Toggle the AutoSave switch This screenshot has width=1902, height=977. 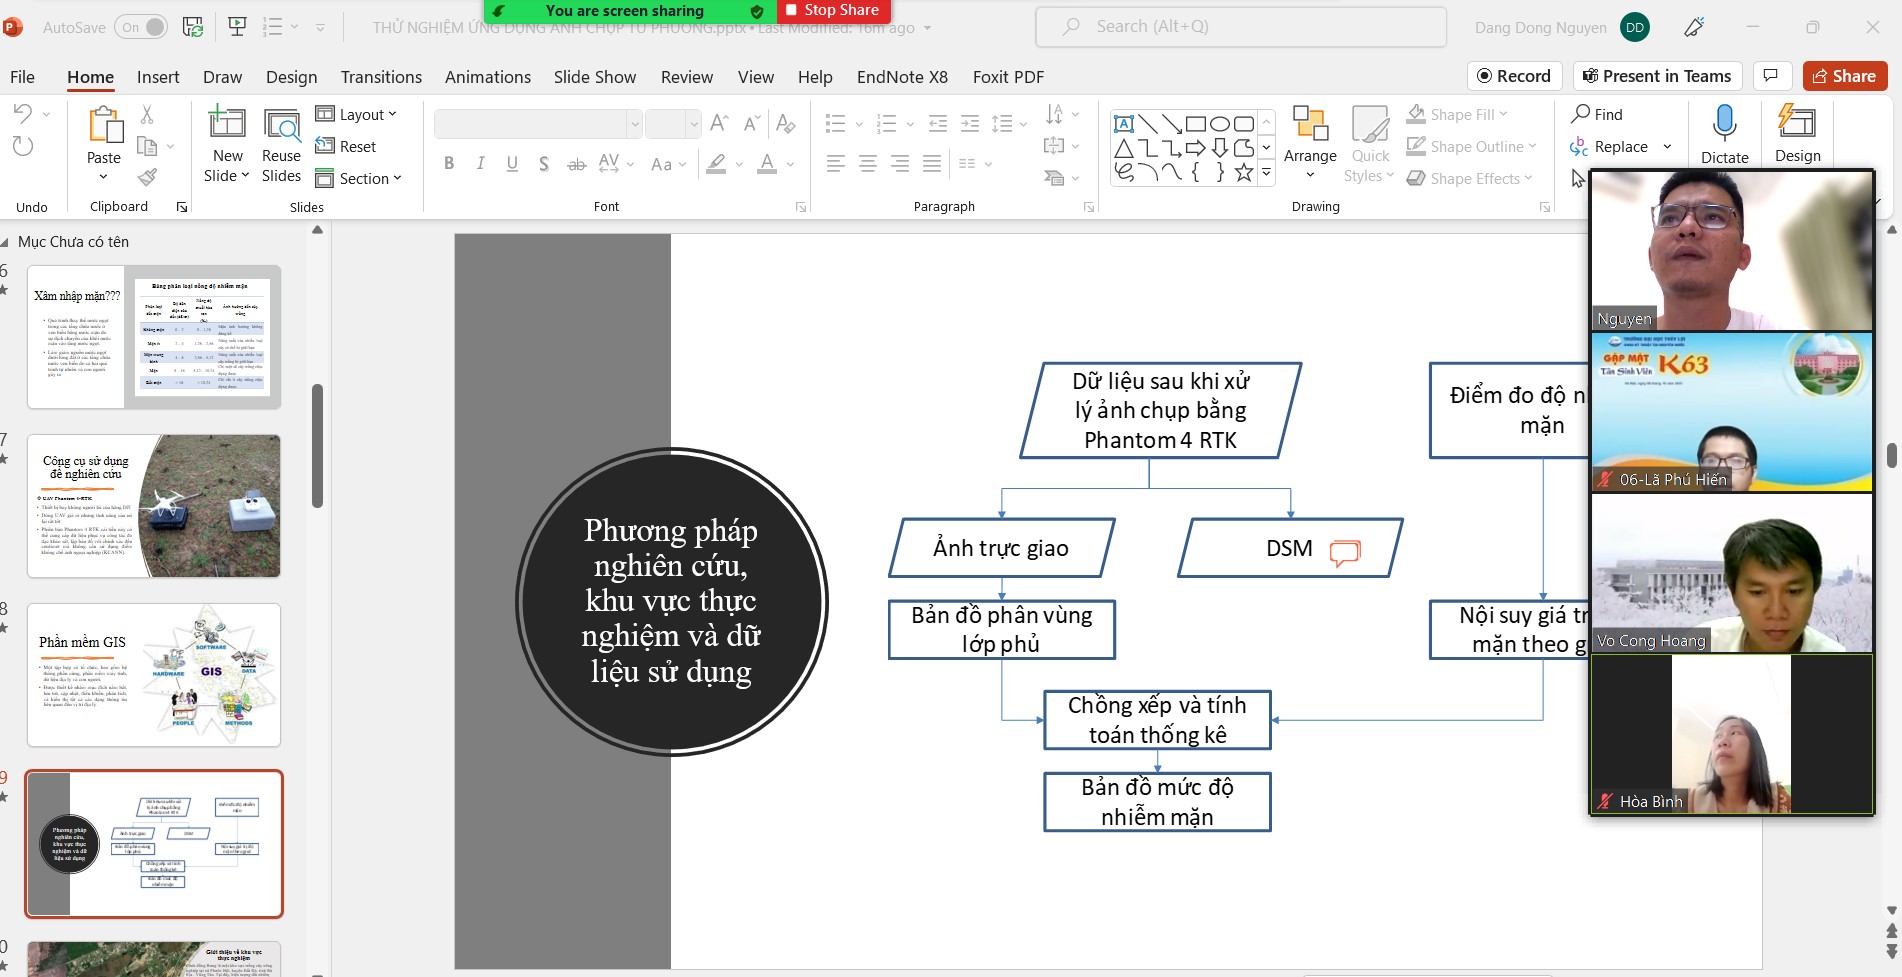[x=141, y=27]
